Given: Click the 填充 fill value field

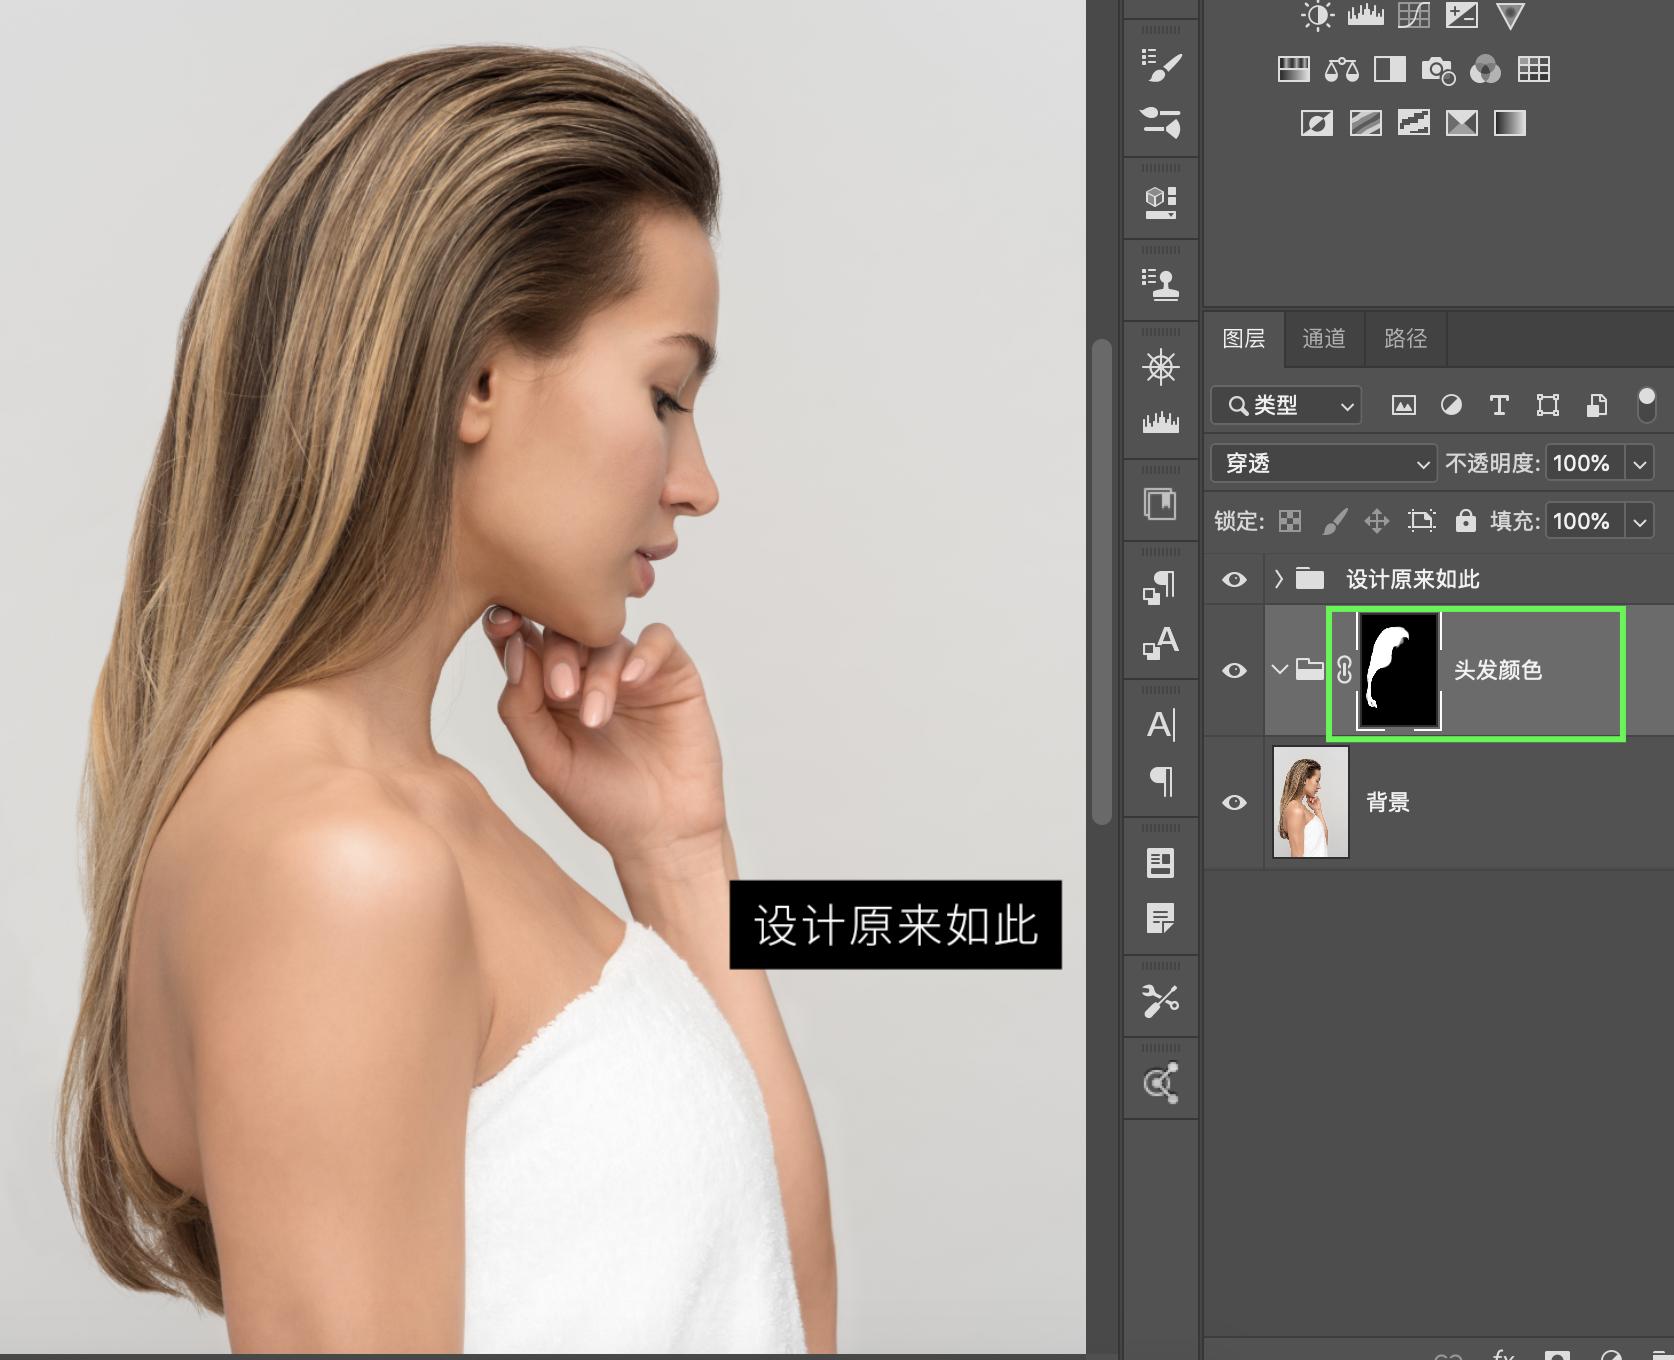Looking at the screenshot, I should (1582, 521).
